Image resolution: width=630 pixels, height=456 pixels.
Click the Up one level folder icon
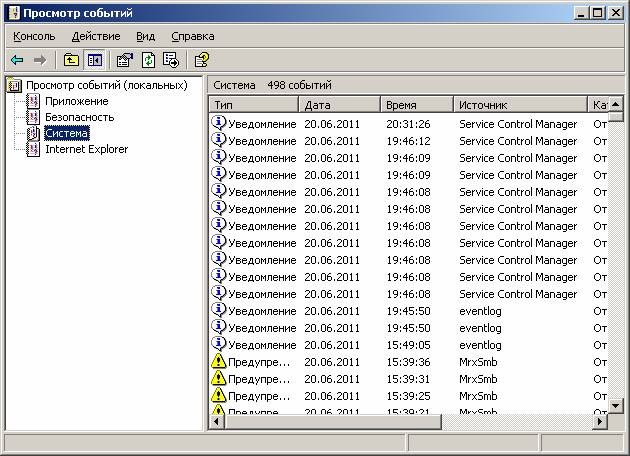pyautogui.click(x=70, y=60)
